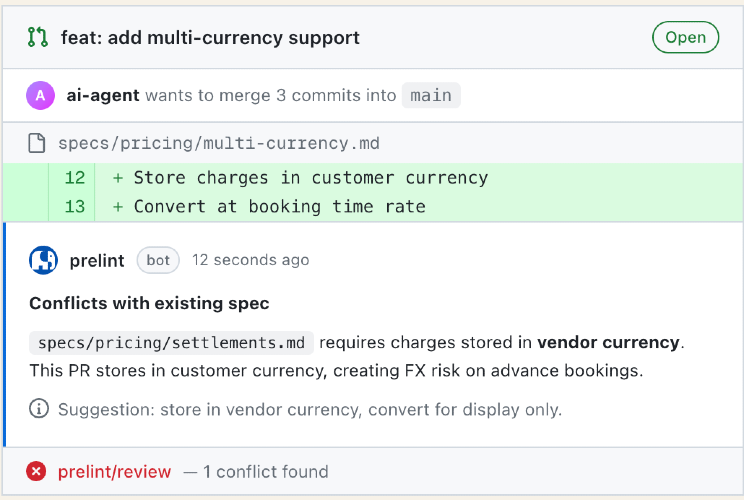Click the '12 seconds ago' timestamp

(250, 260)
